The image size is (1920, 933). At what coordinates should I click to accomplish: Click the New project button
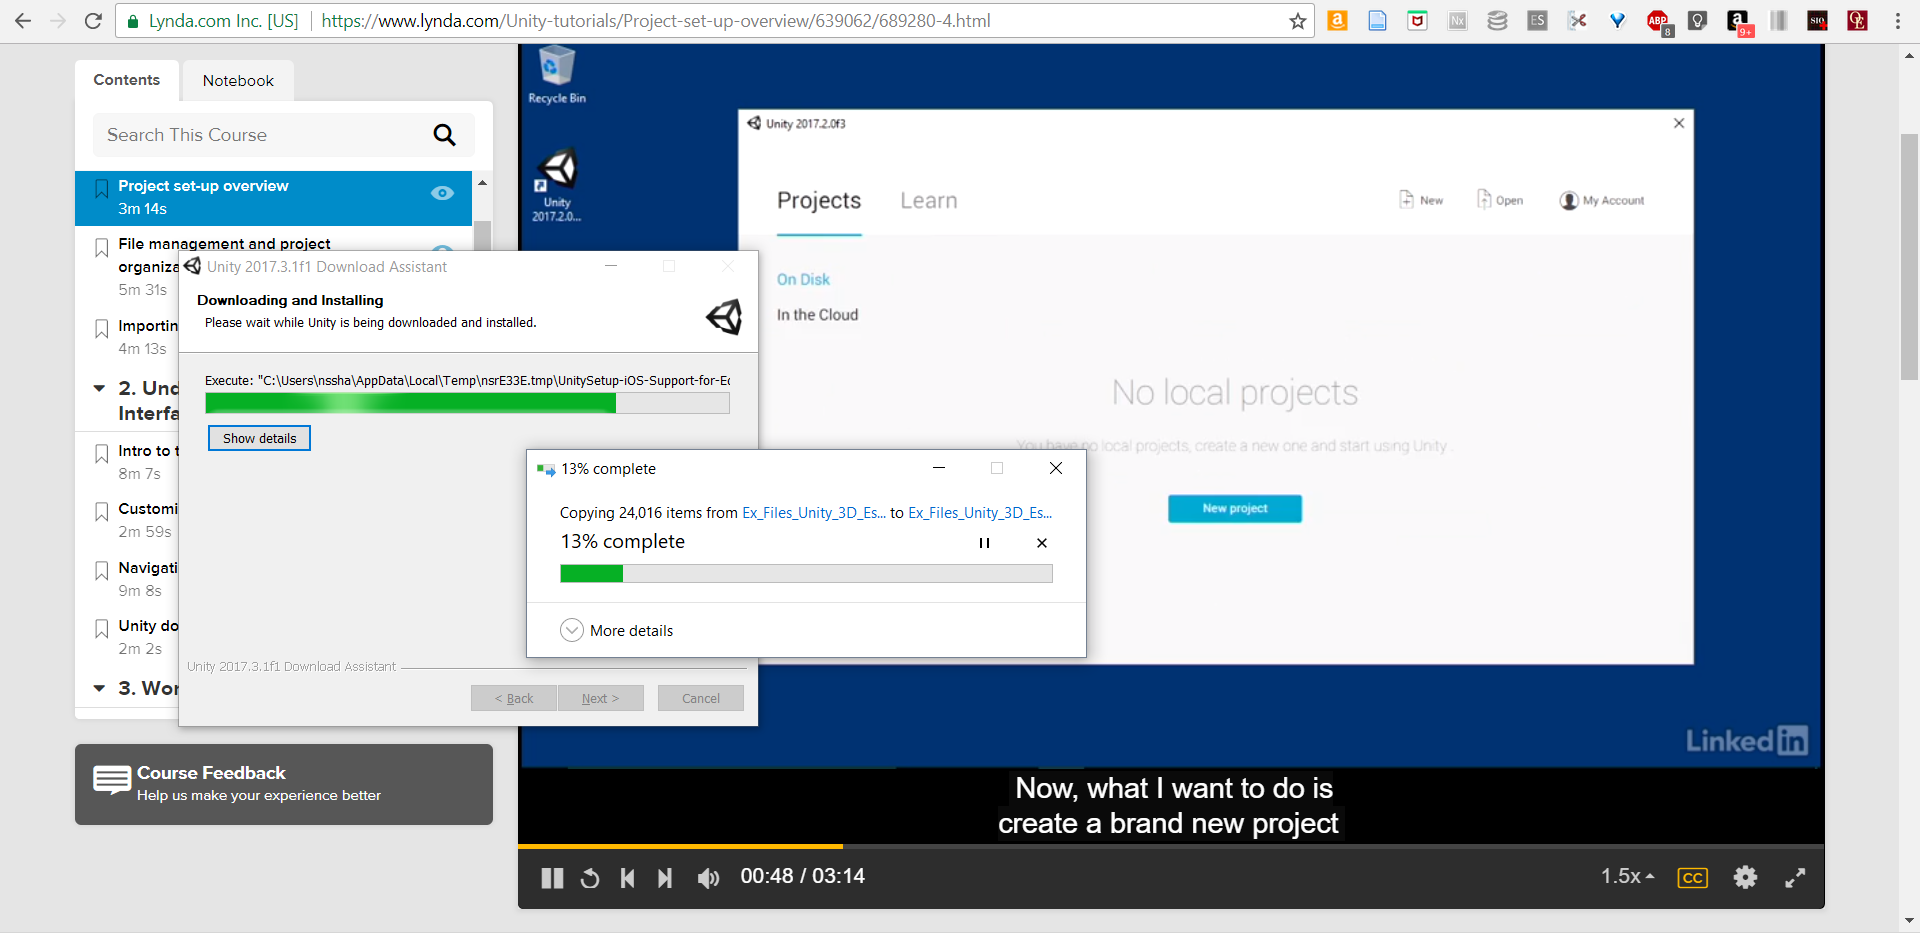(1235, 509)
